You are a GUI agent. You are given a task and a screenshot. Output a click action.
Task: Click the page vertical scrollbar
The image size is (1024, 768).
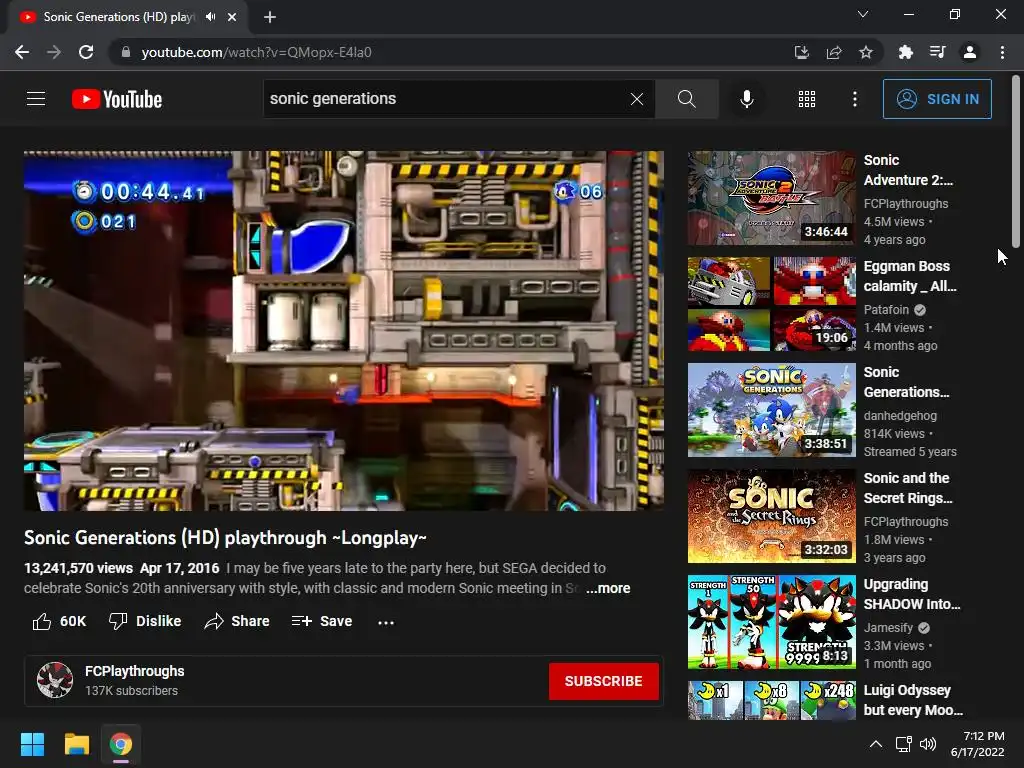[1016, 162]
